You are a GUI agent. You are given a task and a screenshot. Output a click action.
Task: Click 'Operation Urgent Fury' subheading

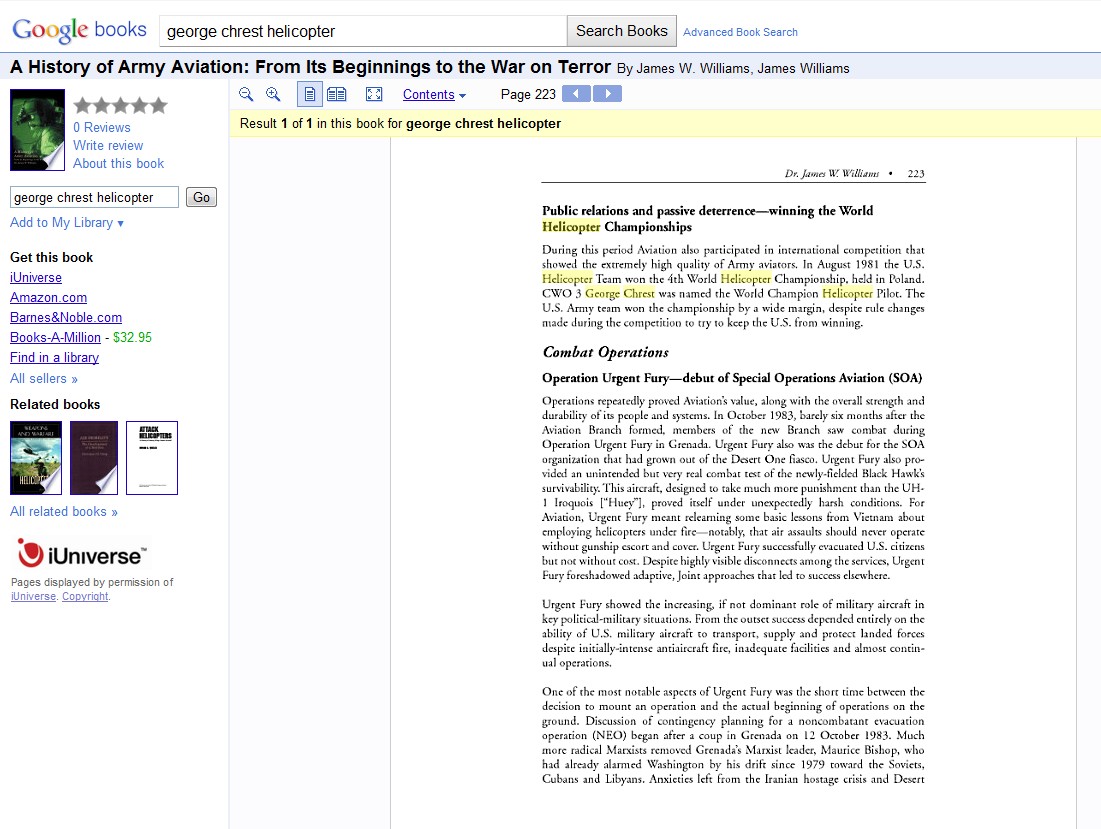[732, 378]
